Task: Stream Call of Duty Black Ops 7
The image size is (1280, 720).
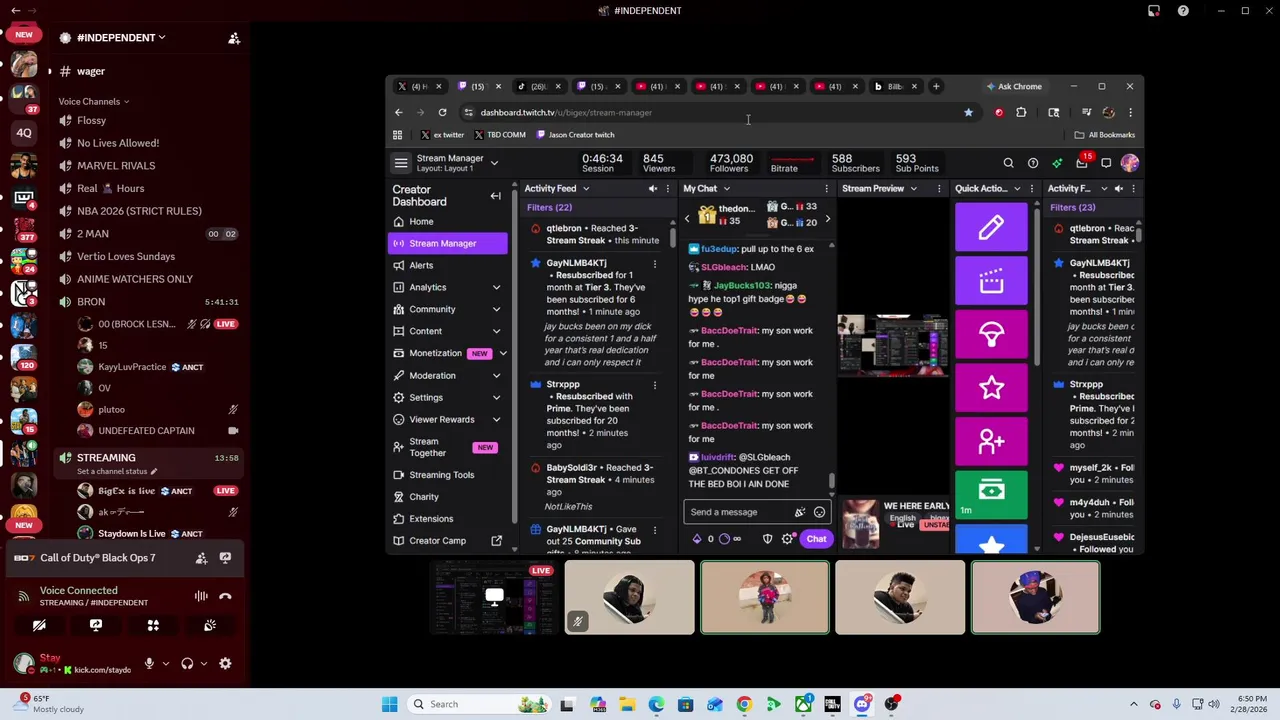Action: pyautogui.click(x=225, y=558)
